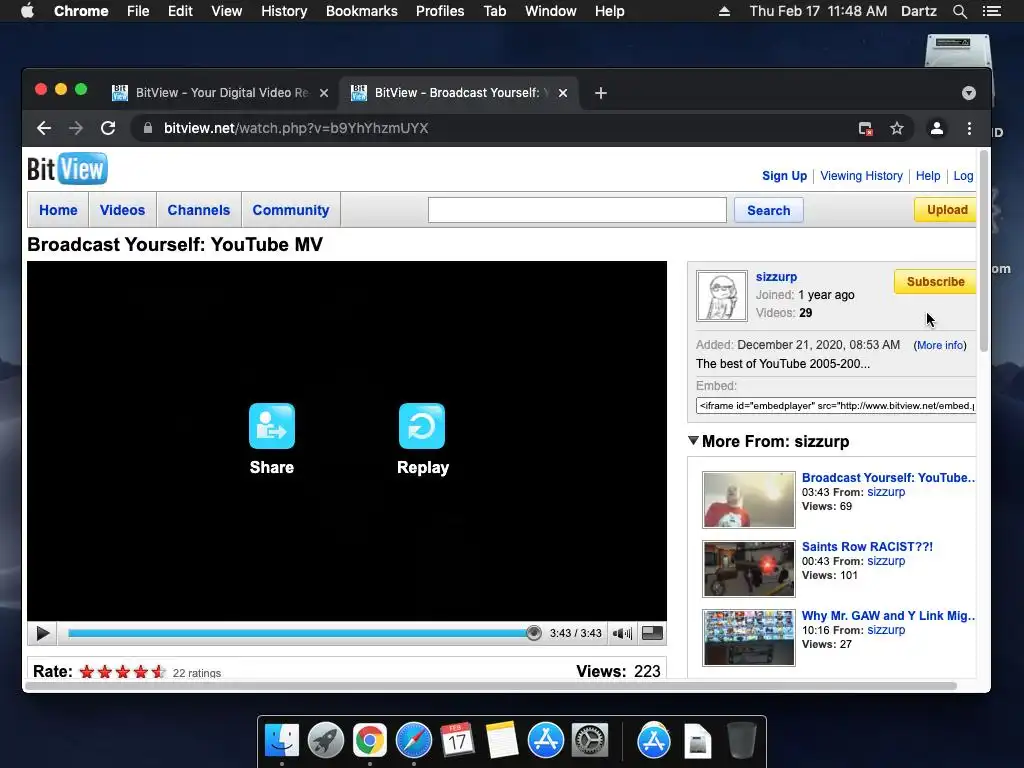This screenshot has width=1024, height=768.
Task: Open the History menu in menu bar
Action: [284, 11]
